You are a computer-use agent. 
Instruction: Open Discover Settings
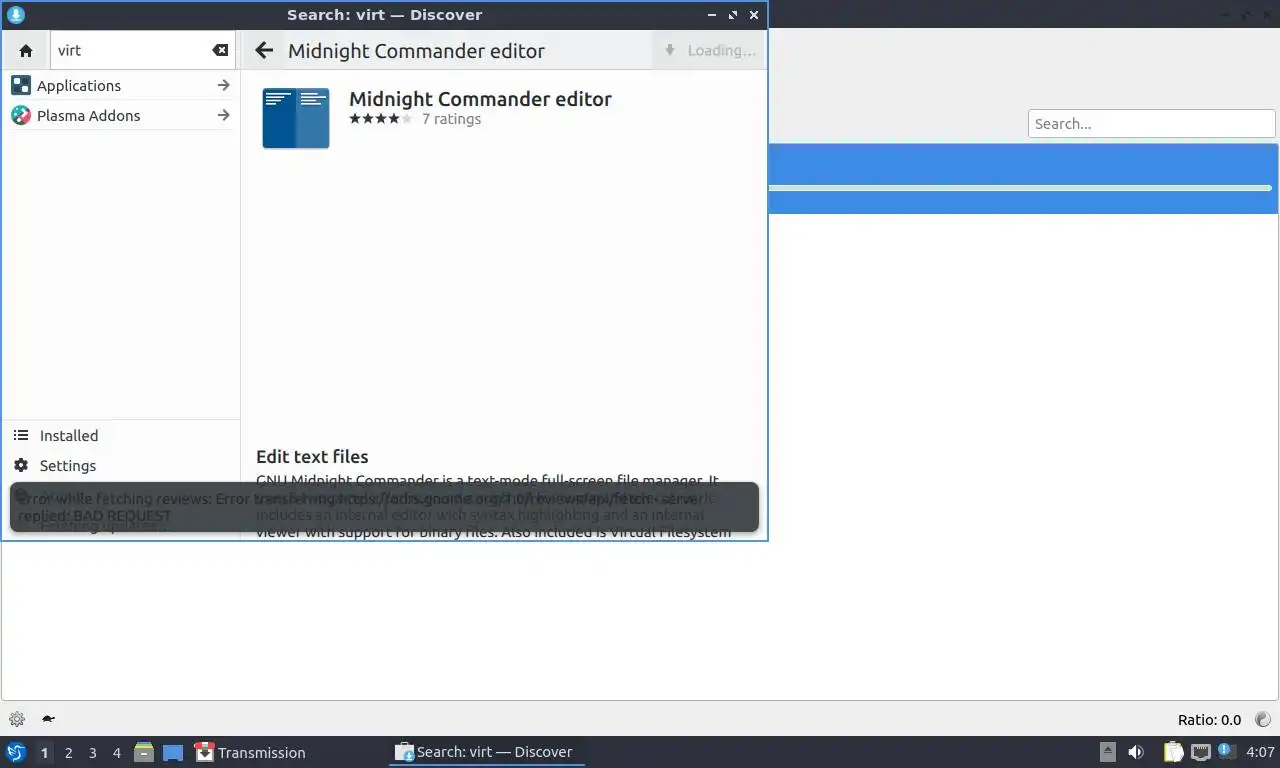121,466
